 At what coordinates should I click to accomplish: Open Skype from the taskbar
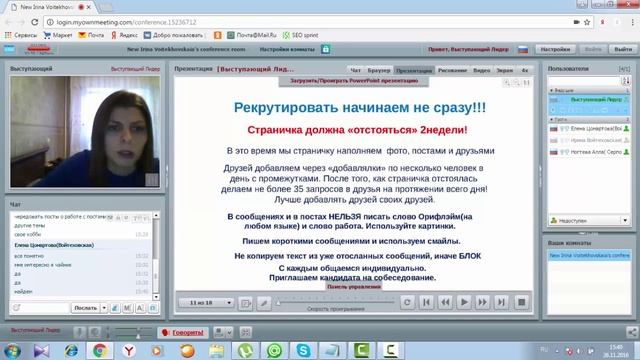303,350
